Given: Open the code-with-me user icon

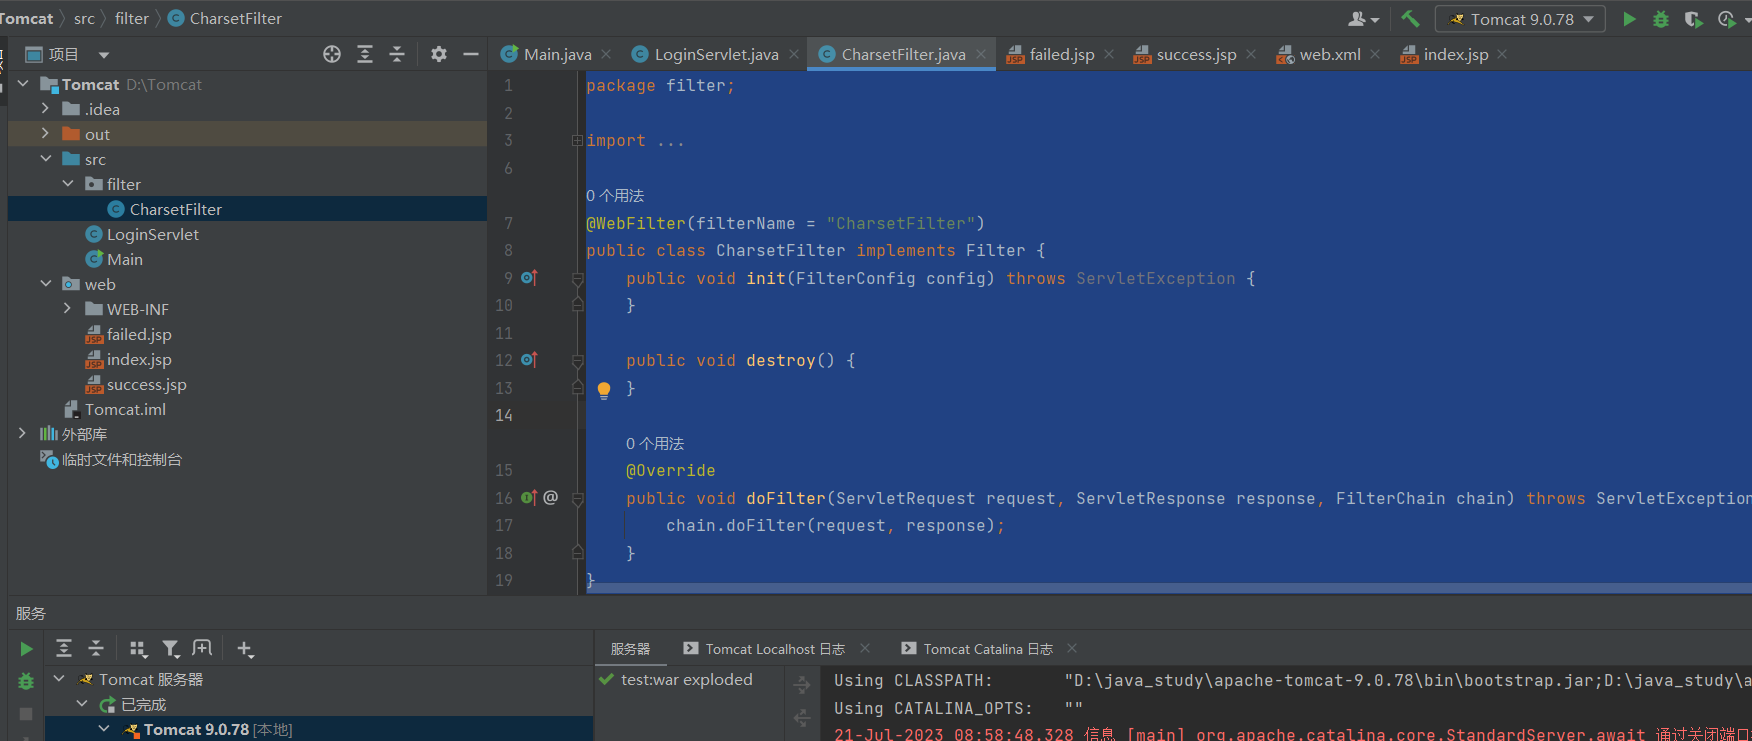Looking at the screenshot, I should 1363,19.
